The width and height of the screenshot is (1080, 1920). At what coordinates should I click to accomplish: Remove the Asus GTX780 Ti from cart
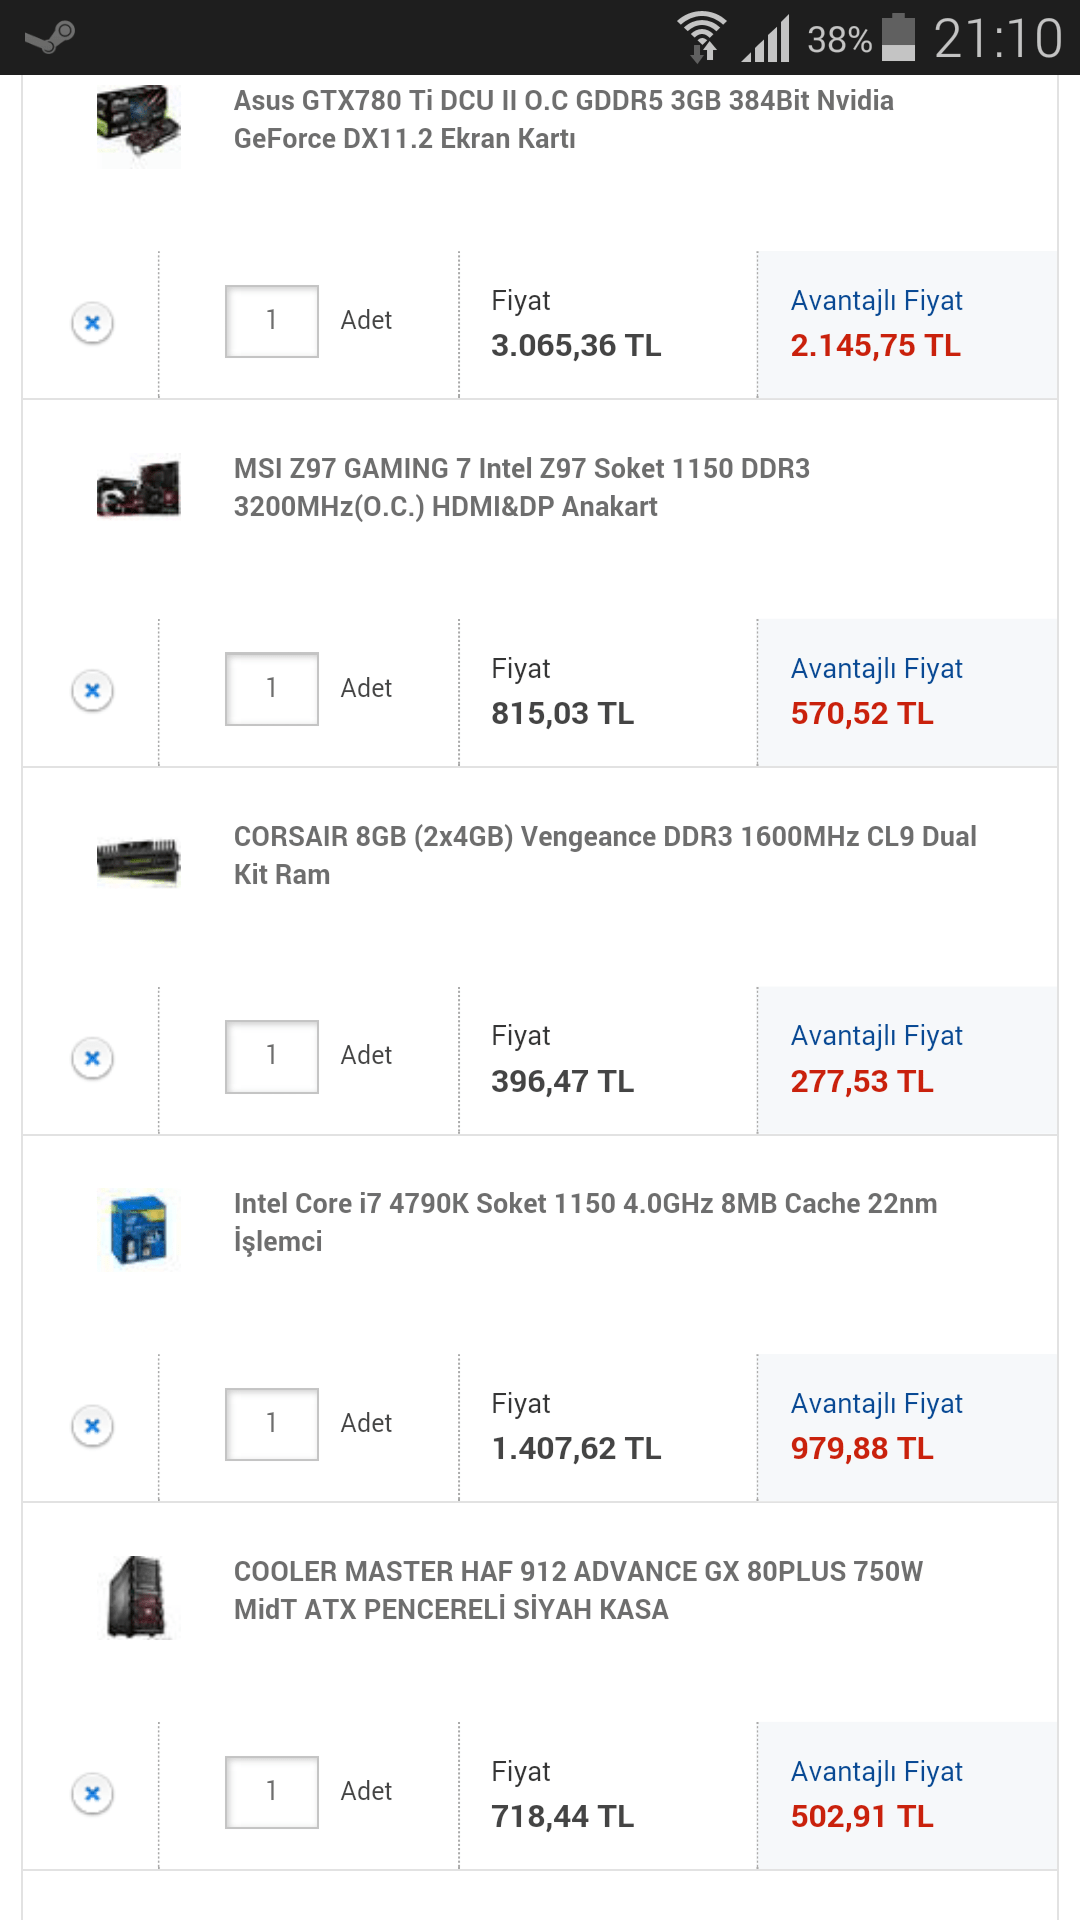92,323
